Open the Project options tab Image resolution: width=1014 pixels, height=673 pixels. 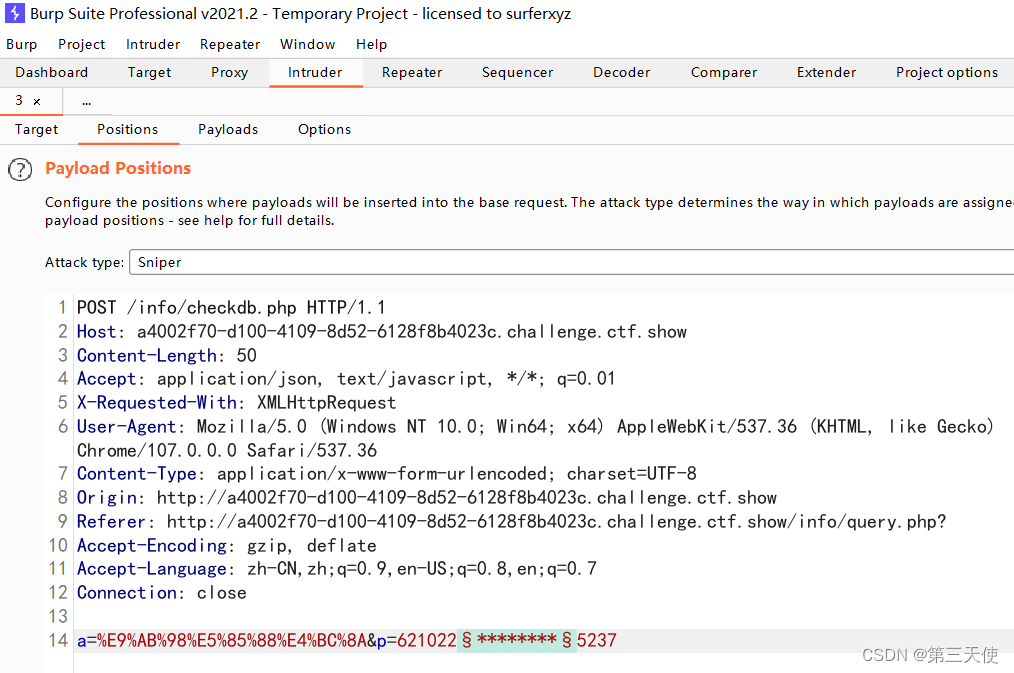(x=947, y=72)
